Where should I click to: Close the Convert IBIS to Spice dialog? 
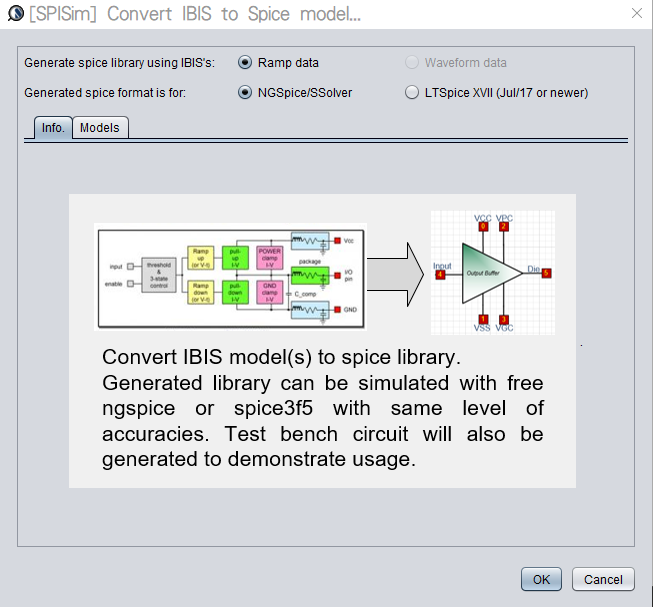click(x=636, y=14)
